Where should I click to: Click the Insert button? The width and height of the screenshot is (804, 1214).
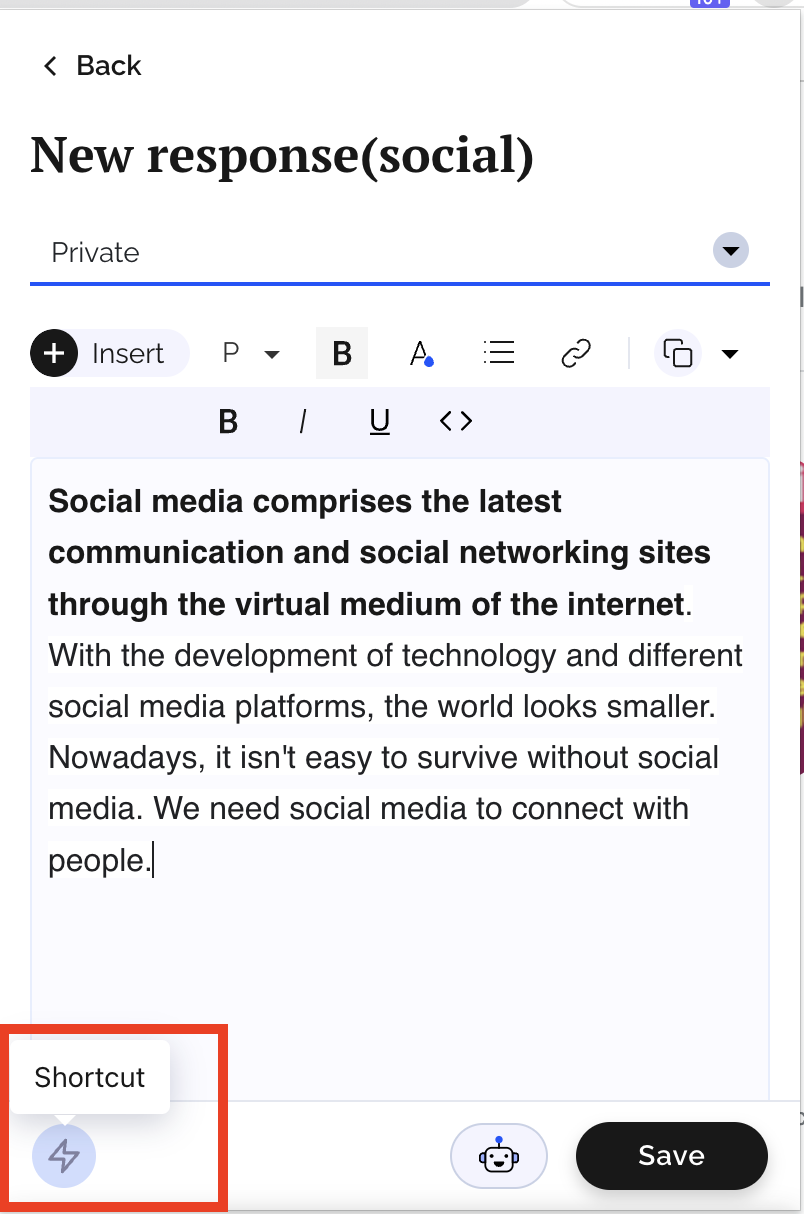(x=110, y=353)
